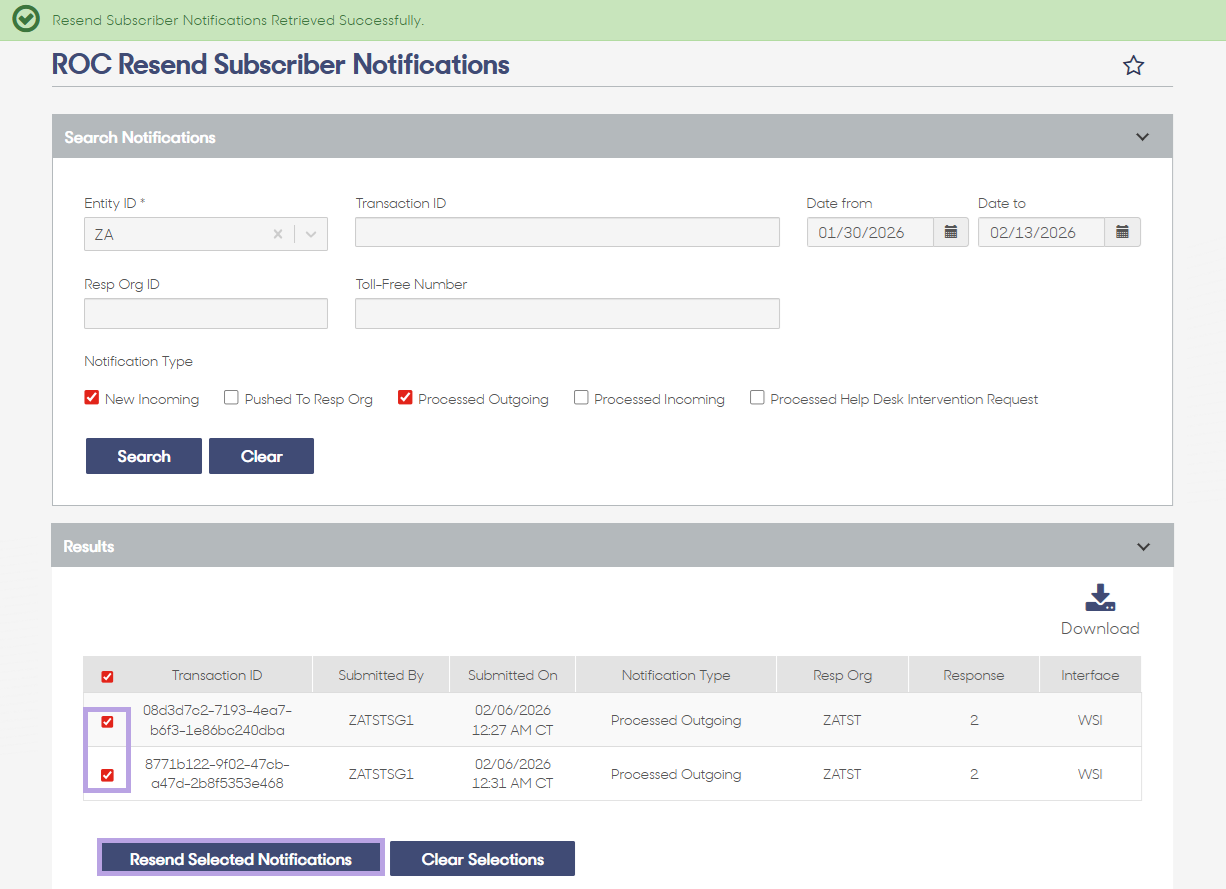Click the Date from field 01/30/2026
Screen dimensions: 1226x889
(870, 232)
